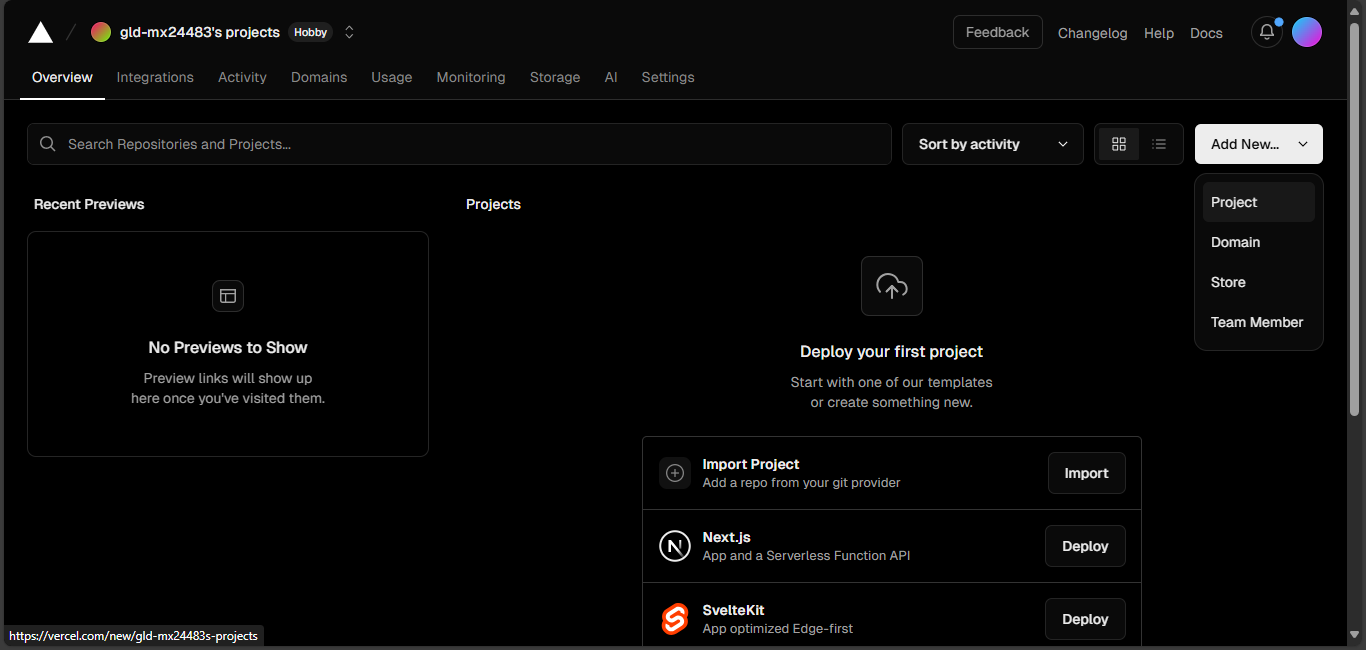The width and height of the screenshot is (1366, 650).
Task: Open the notification bell
Action: coord(1266,31)
